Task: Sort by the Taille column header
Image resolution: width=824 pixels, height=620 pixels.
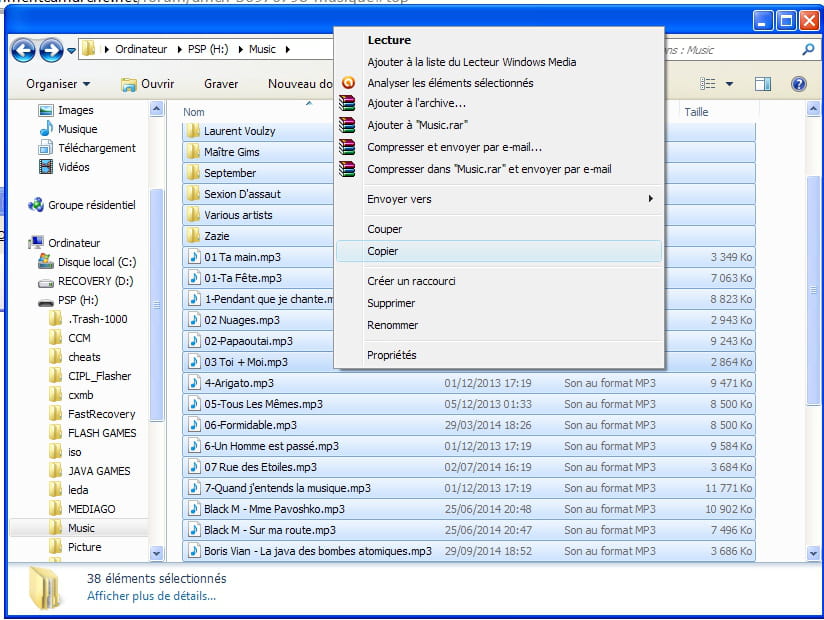Action: (696, 112)
